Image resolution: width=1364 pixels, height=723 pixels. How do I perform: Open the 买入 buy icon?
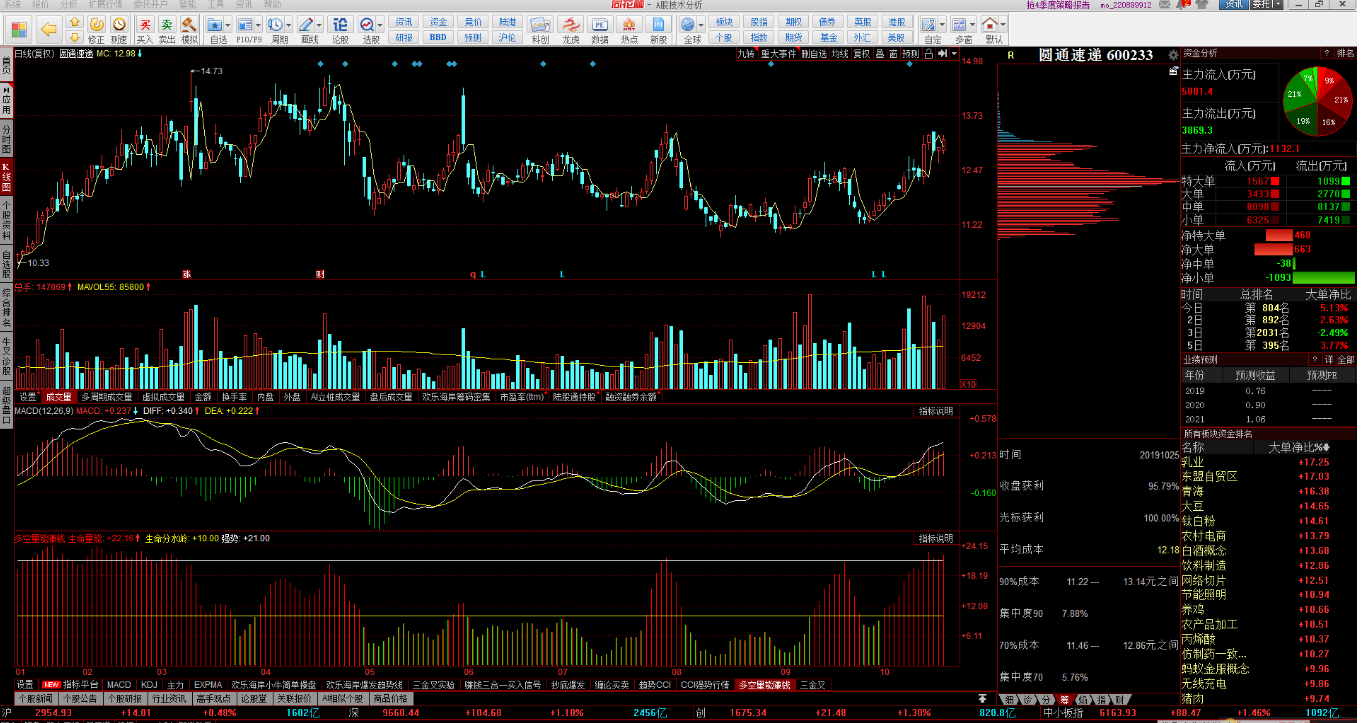[x=145, y=24]
